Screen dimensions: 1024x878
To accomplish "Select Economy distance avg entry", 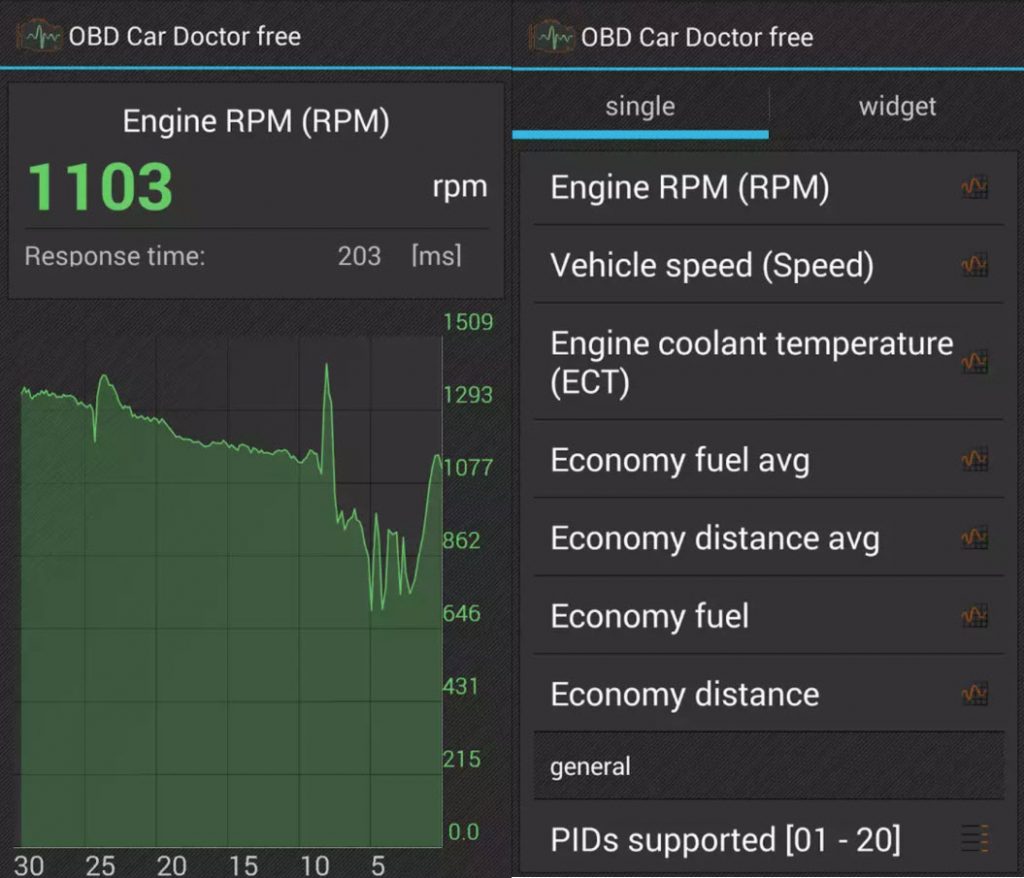I will coord(769,538).
